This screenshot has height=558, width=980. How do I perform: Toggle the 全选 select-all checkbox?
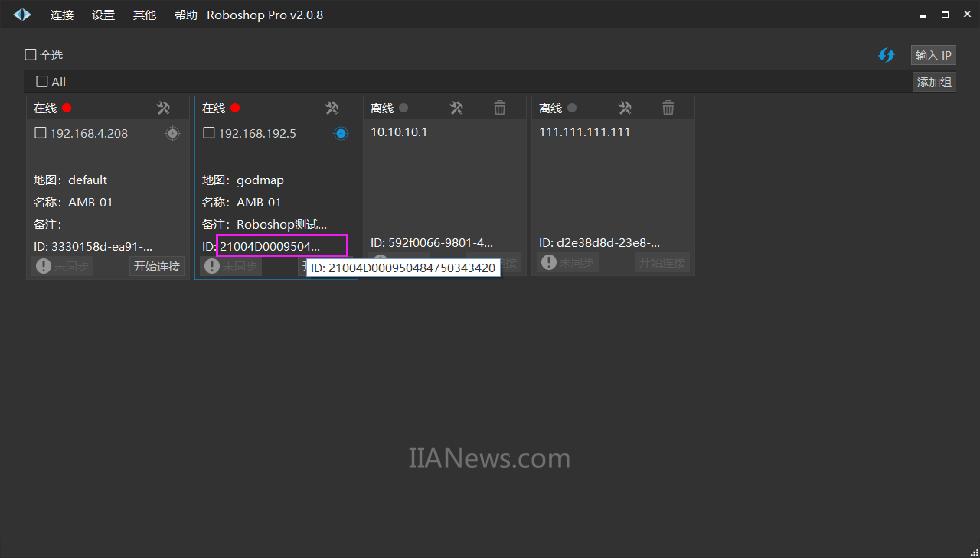31,55
